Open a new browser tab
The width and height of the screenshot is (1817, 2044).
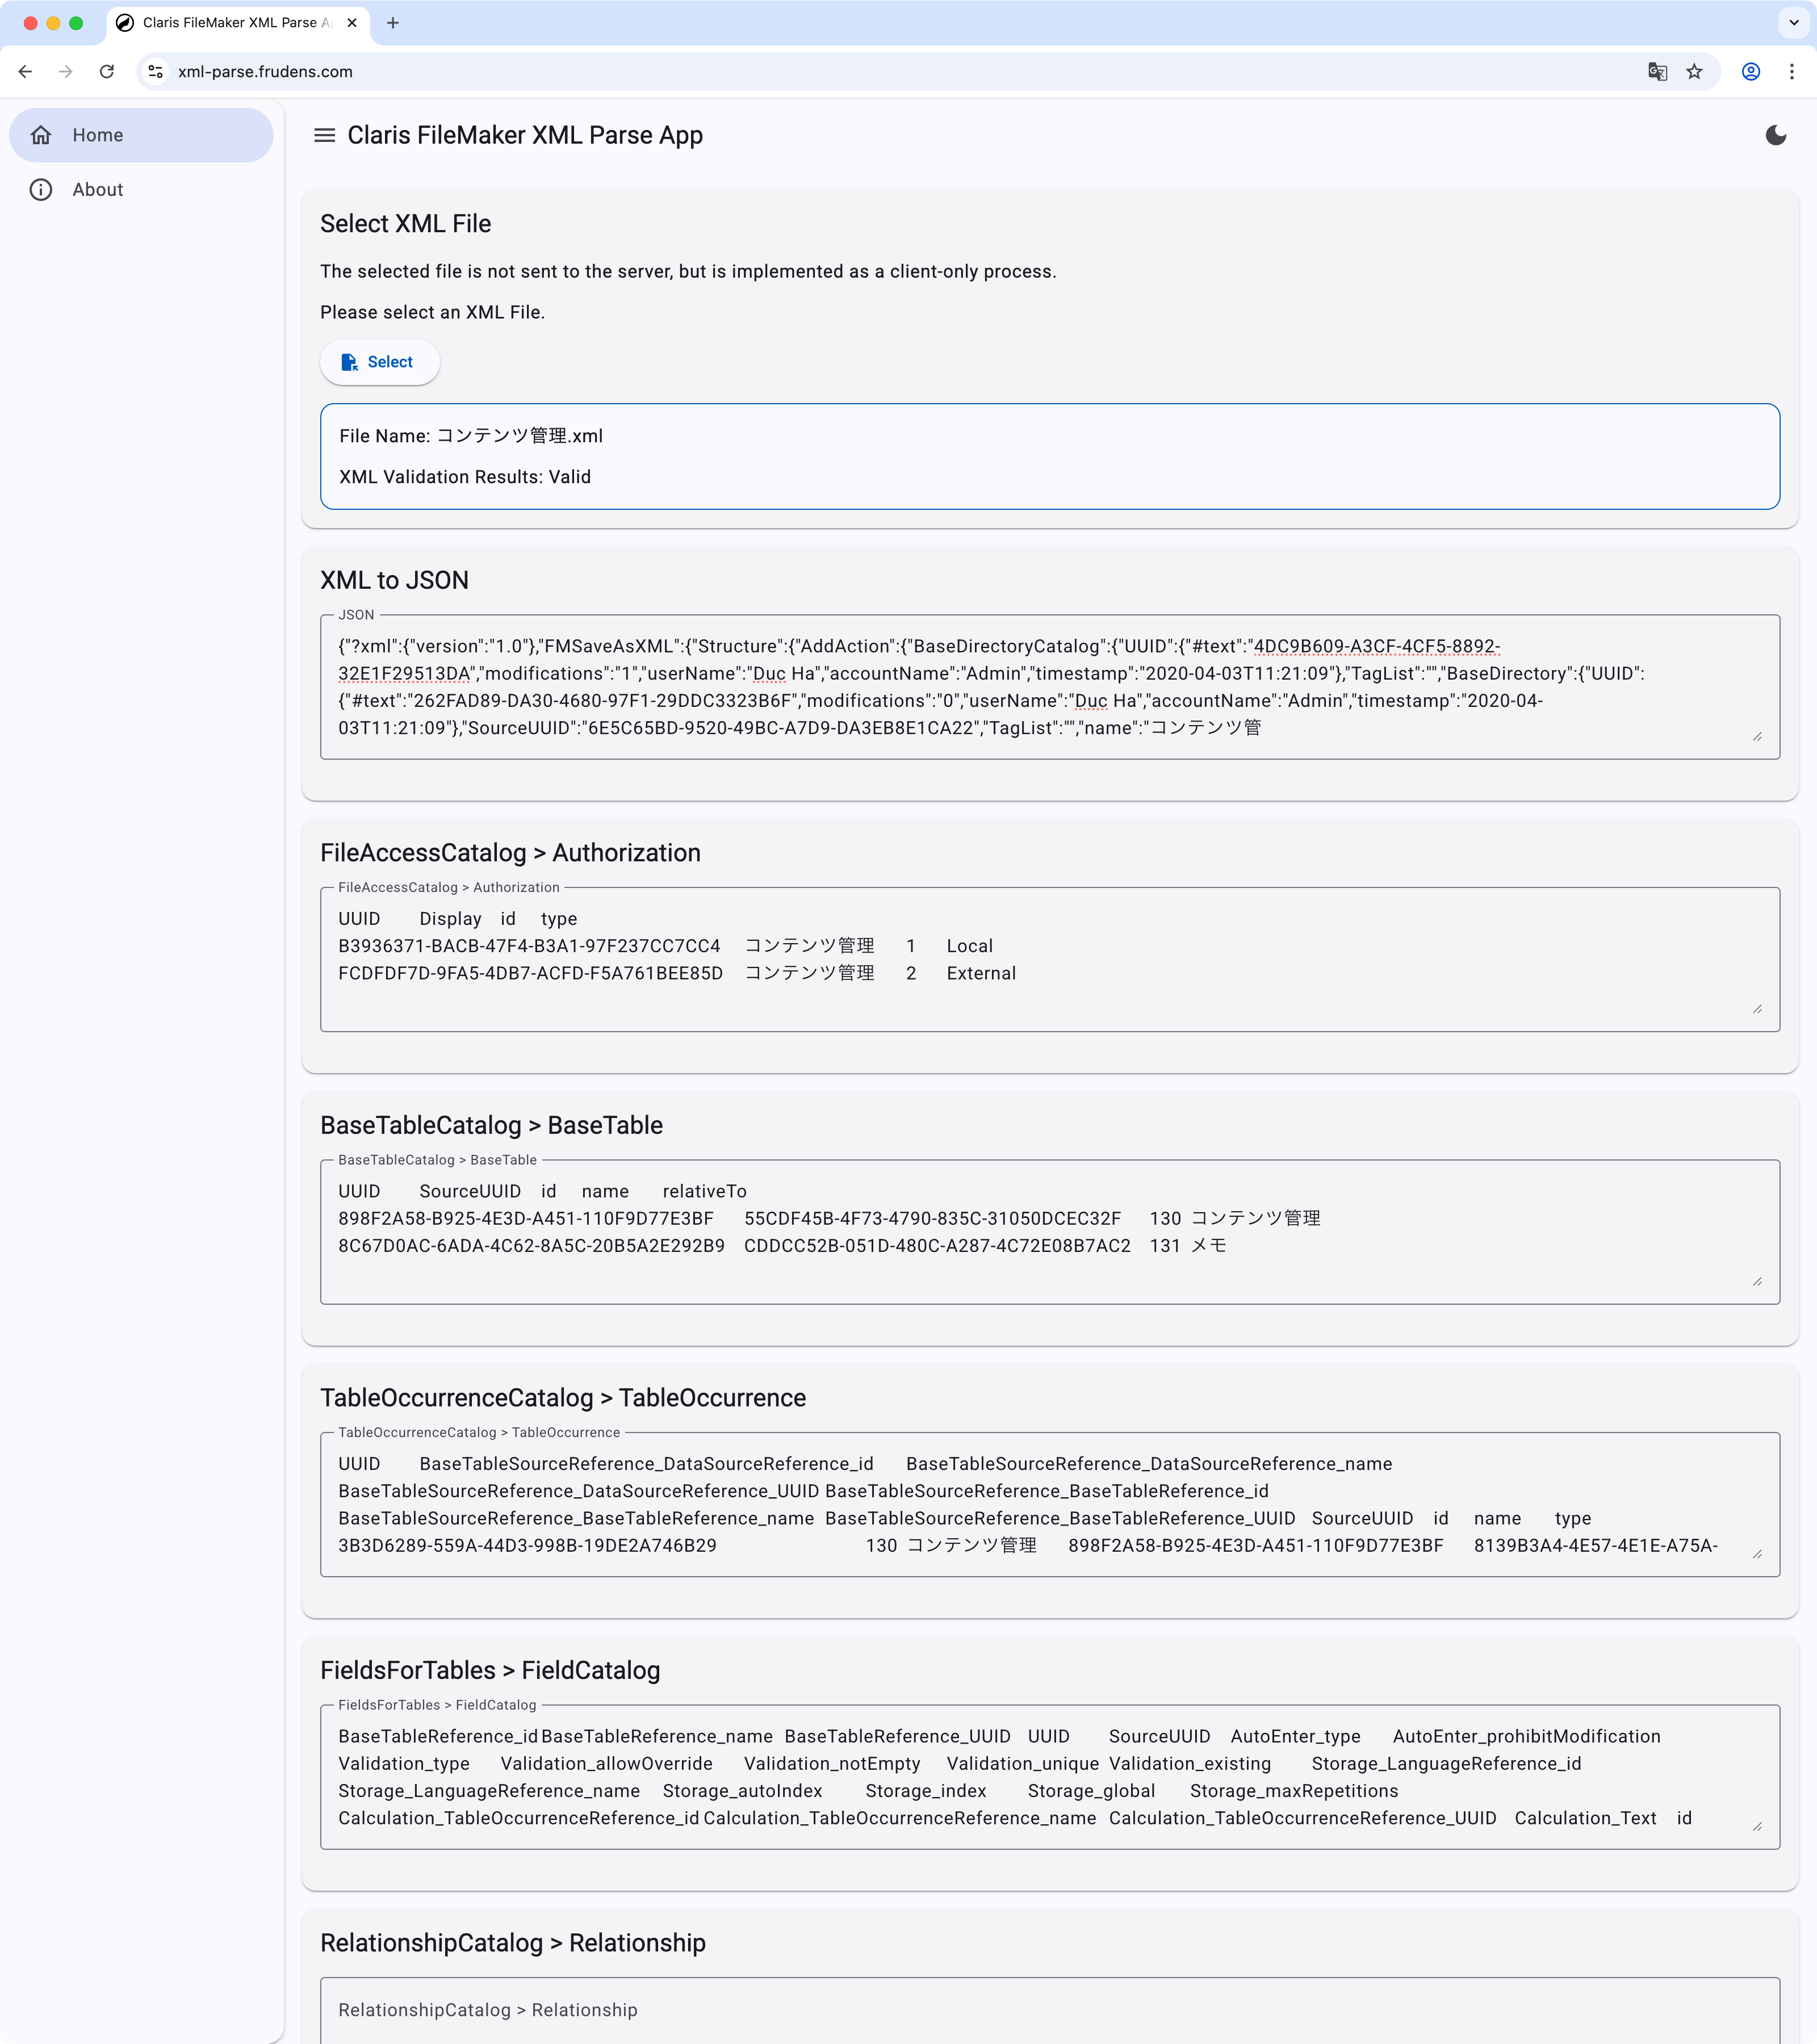point(393,22)
